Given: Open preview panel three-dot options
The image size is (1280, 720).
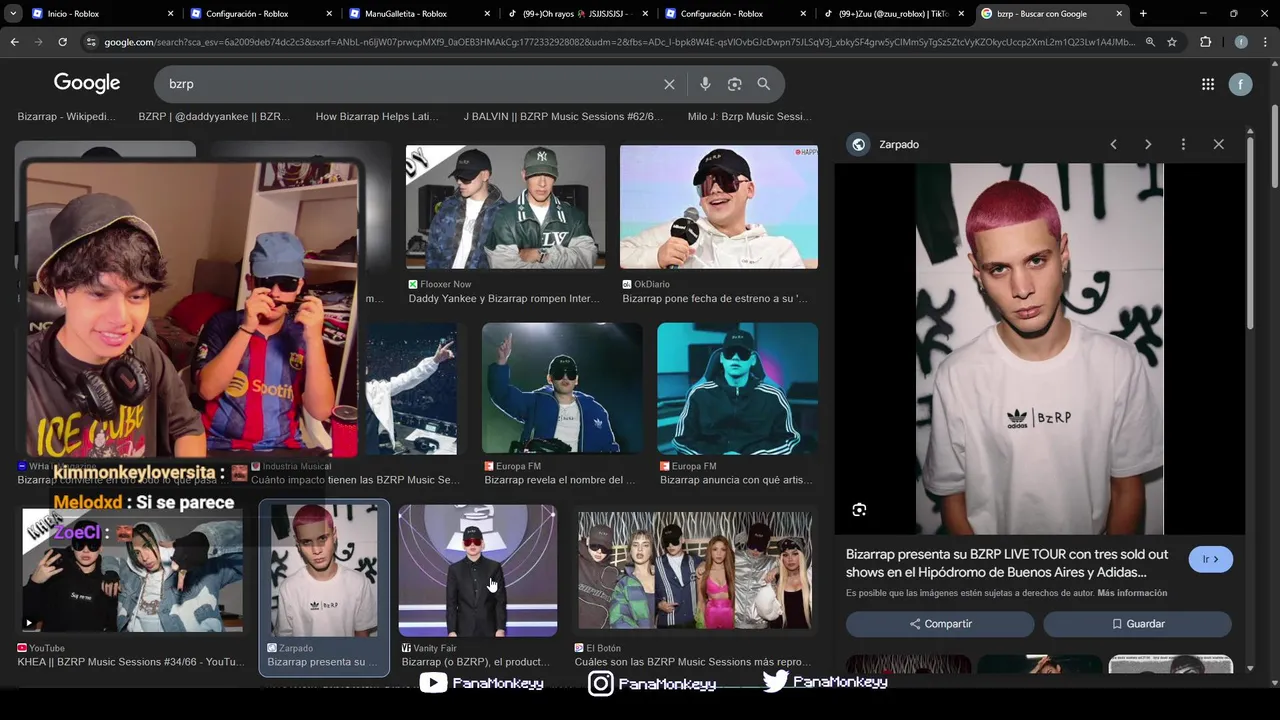Looking at the screenshot, I should (1183, 144).
